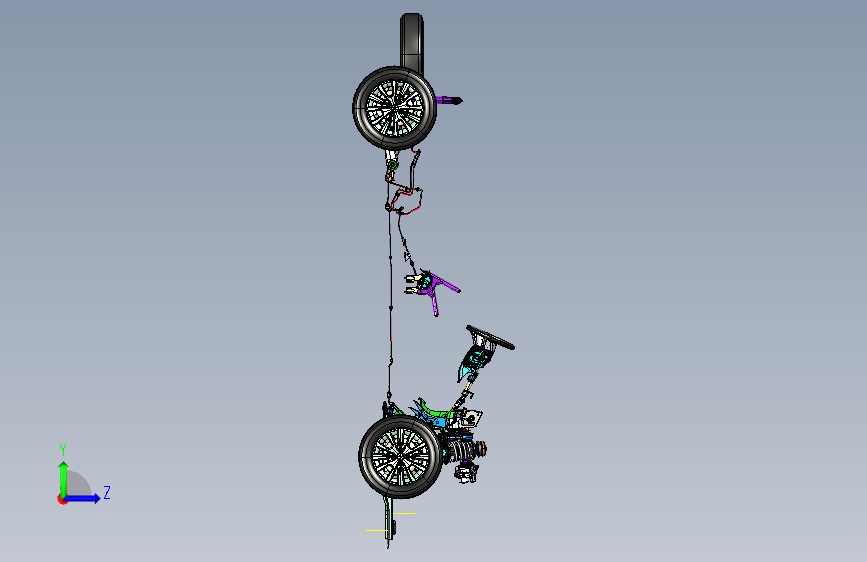Select the lower alloy wheel in the model
Image resolution: width=867 pixels, height=562 pixels.
pos(400,457)
